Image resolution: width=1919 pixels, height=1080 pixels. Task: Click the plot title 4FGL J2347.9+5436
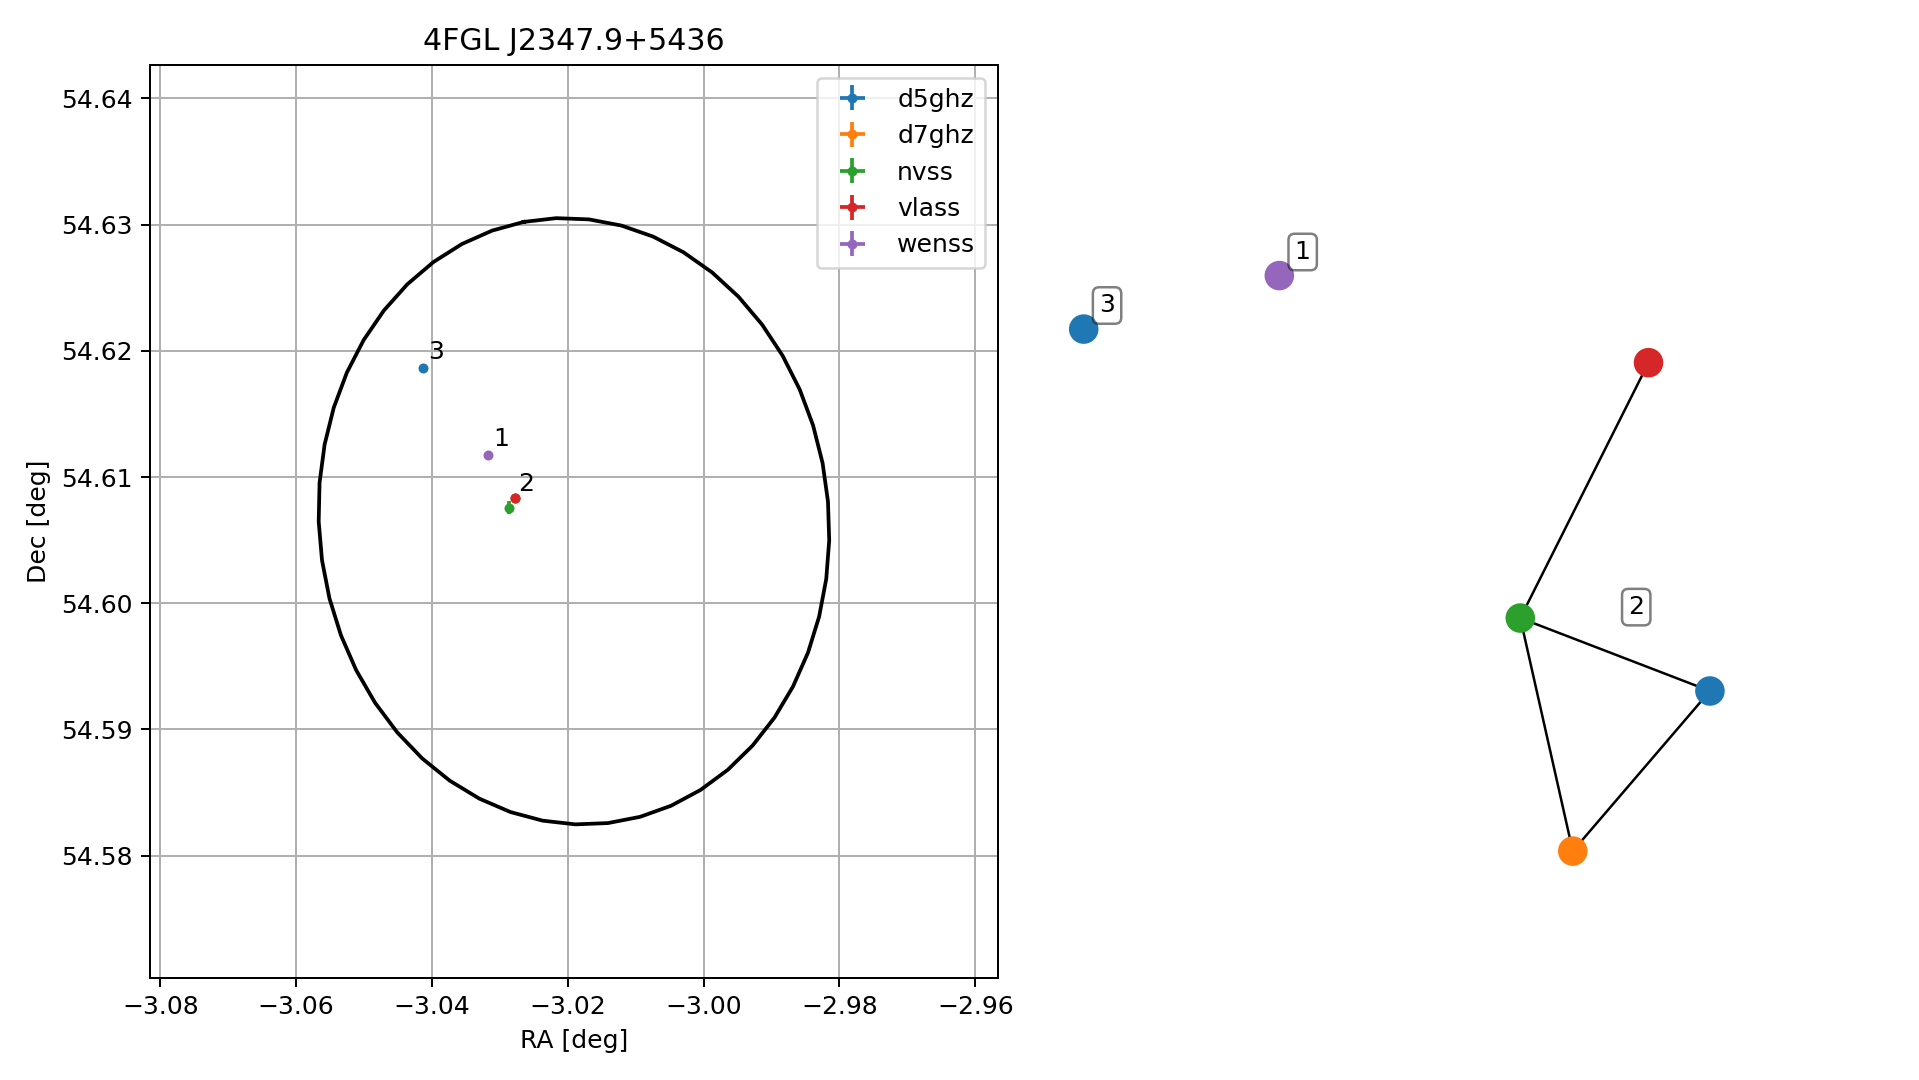click(573, 40)
